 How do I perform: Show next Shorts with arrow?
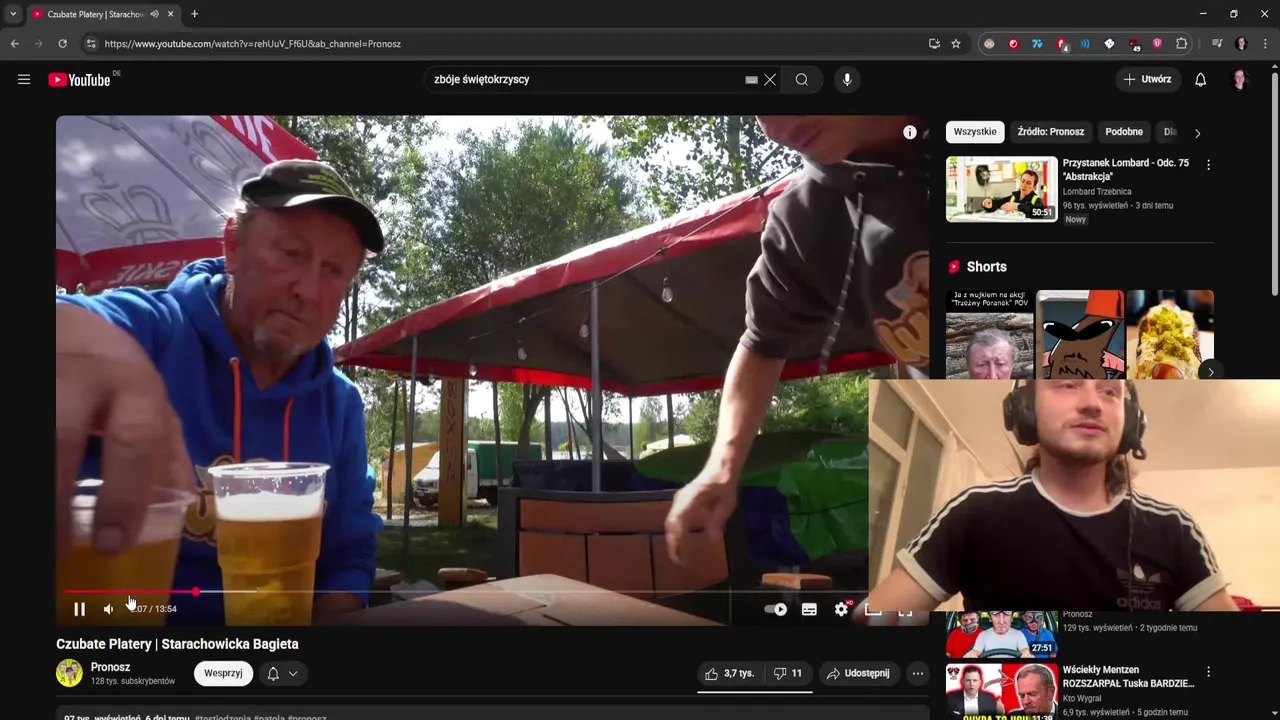point(1210,372)
